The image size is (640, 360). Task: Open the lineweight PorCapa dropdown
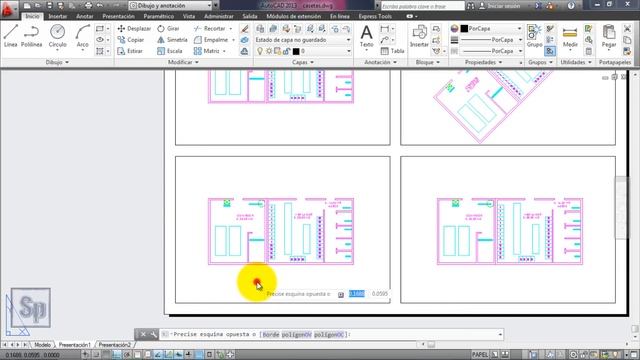coord(491,40)
